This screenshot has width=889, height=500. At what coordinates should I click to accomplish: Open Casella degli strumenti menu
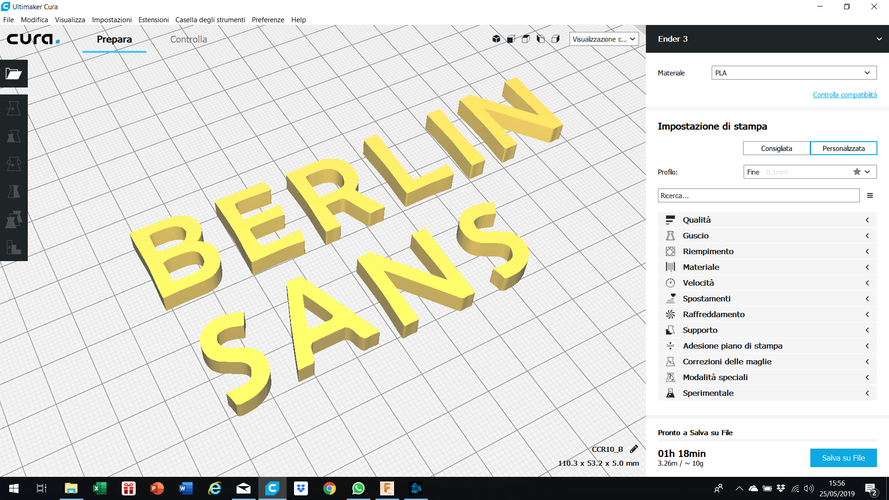[210, 20]
